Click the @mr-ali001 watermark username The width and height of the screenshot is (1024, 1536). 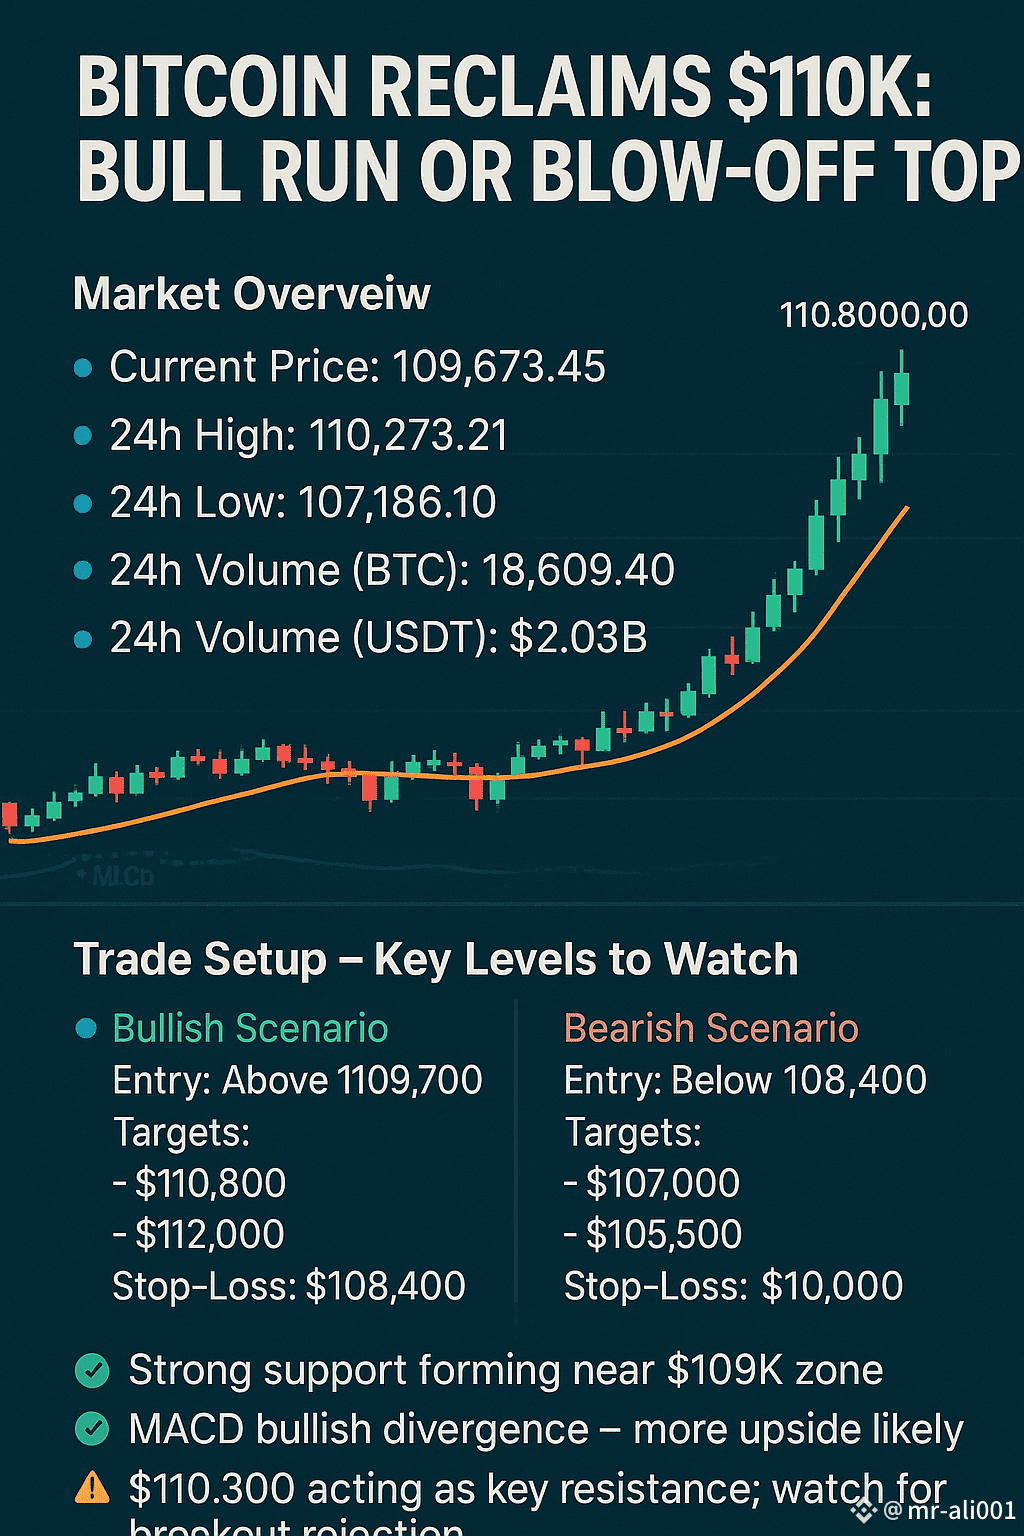pos(950,1509)
